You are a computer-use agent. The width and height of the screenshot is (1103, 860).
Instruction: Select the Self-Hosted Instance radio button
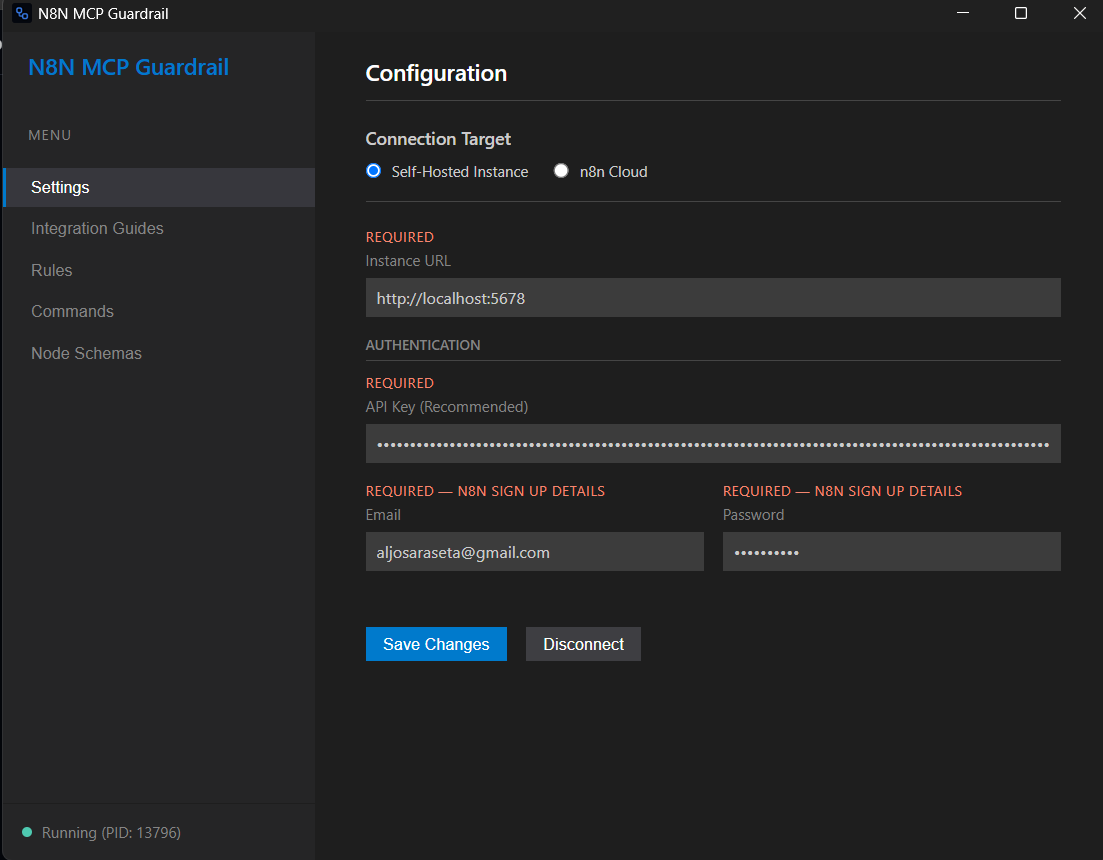[x=373, y=170]
